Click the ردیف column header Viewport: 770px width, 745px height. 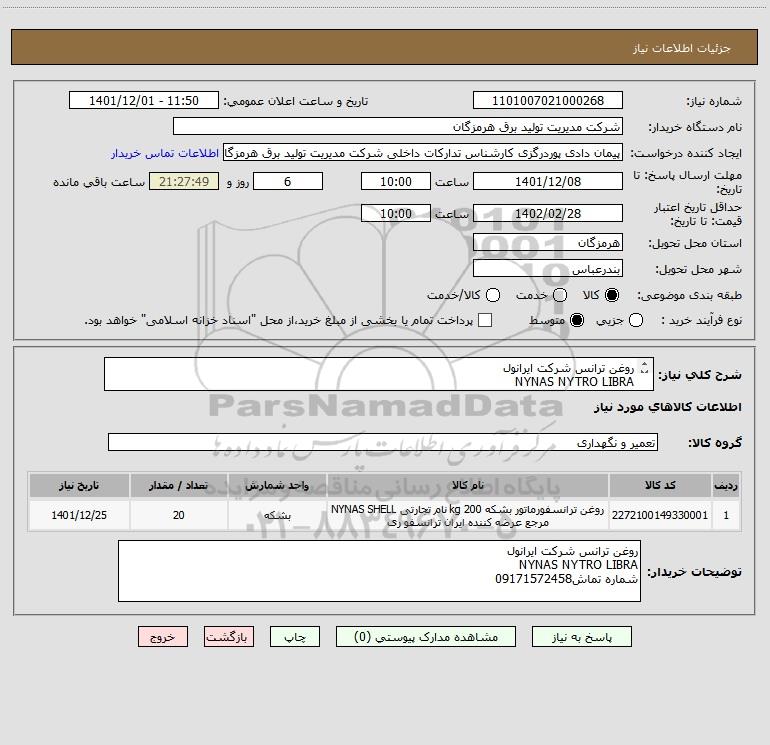pos(726,485)
